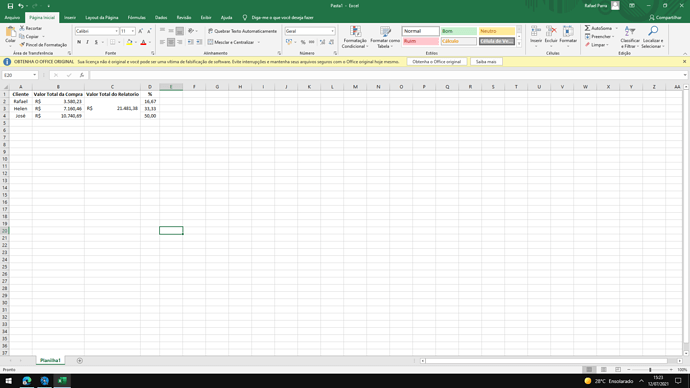Open the Geral number format dropdown

332,31
